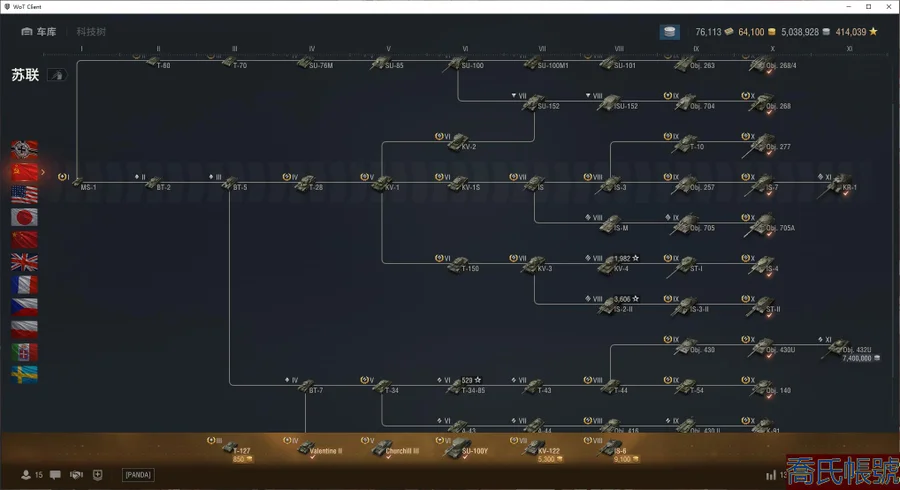The width and height of the screenshot is (900, 490).
Task: Go to the 车库 garage tab
Action: point(39,32)
